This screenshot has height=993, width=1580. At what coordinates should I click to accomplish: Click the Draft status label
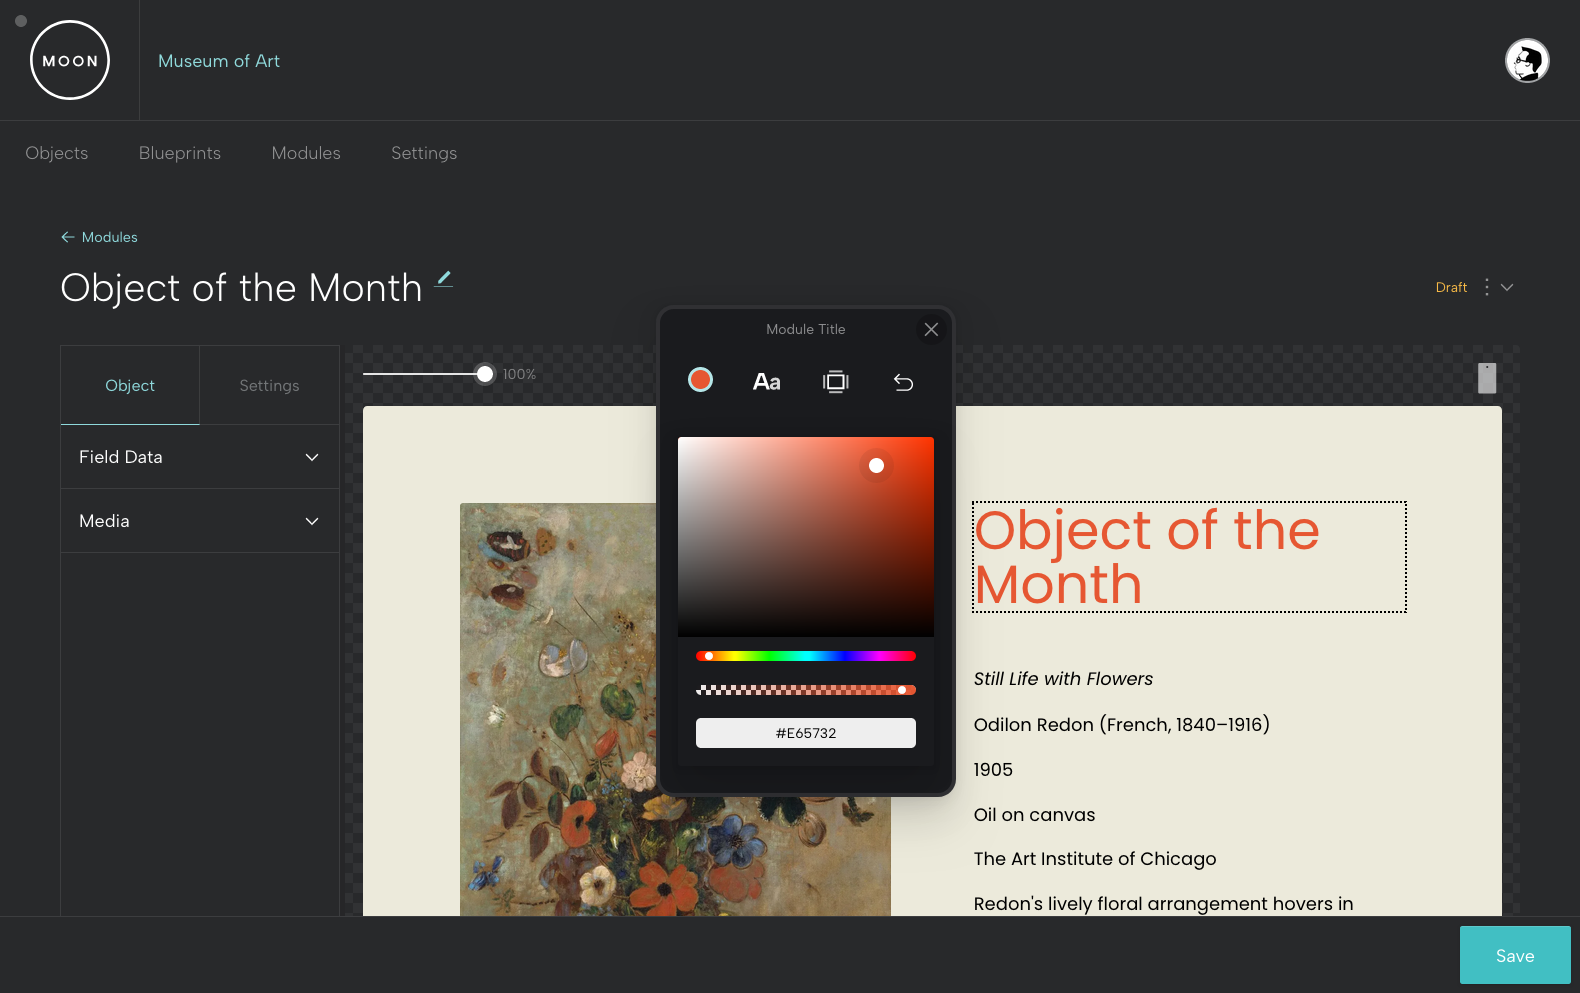1451,287
